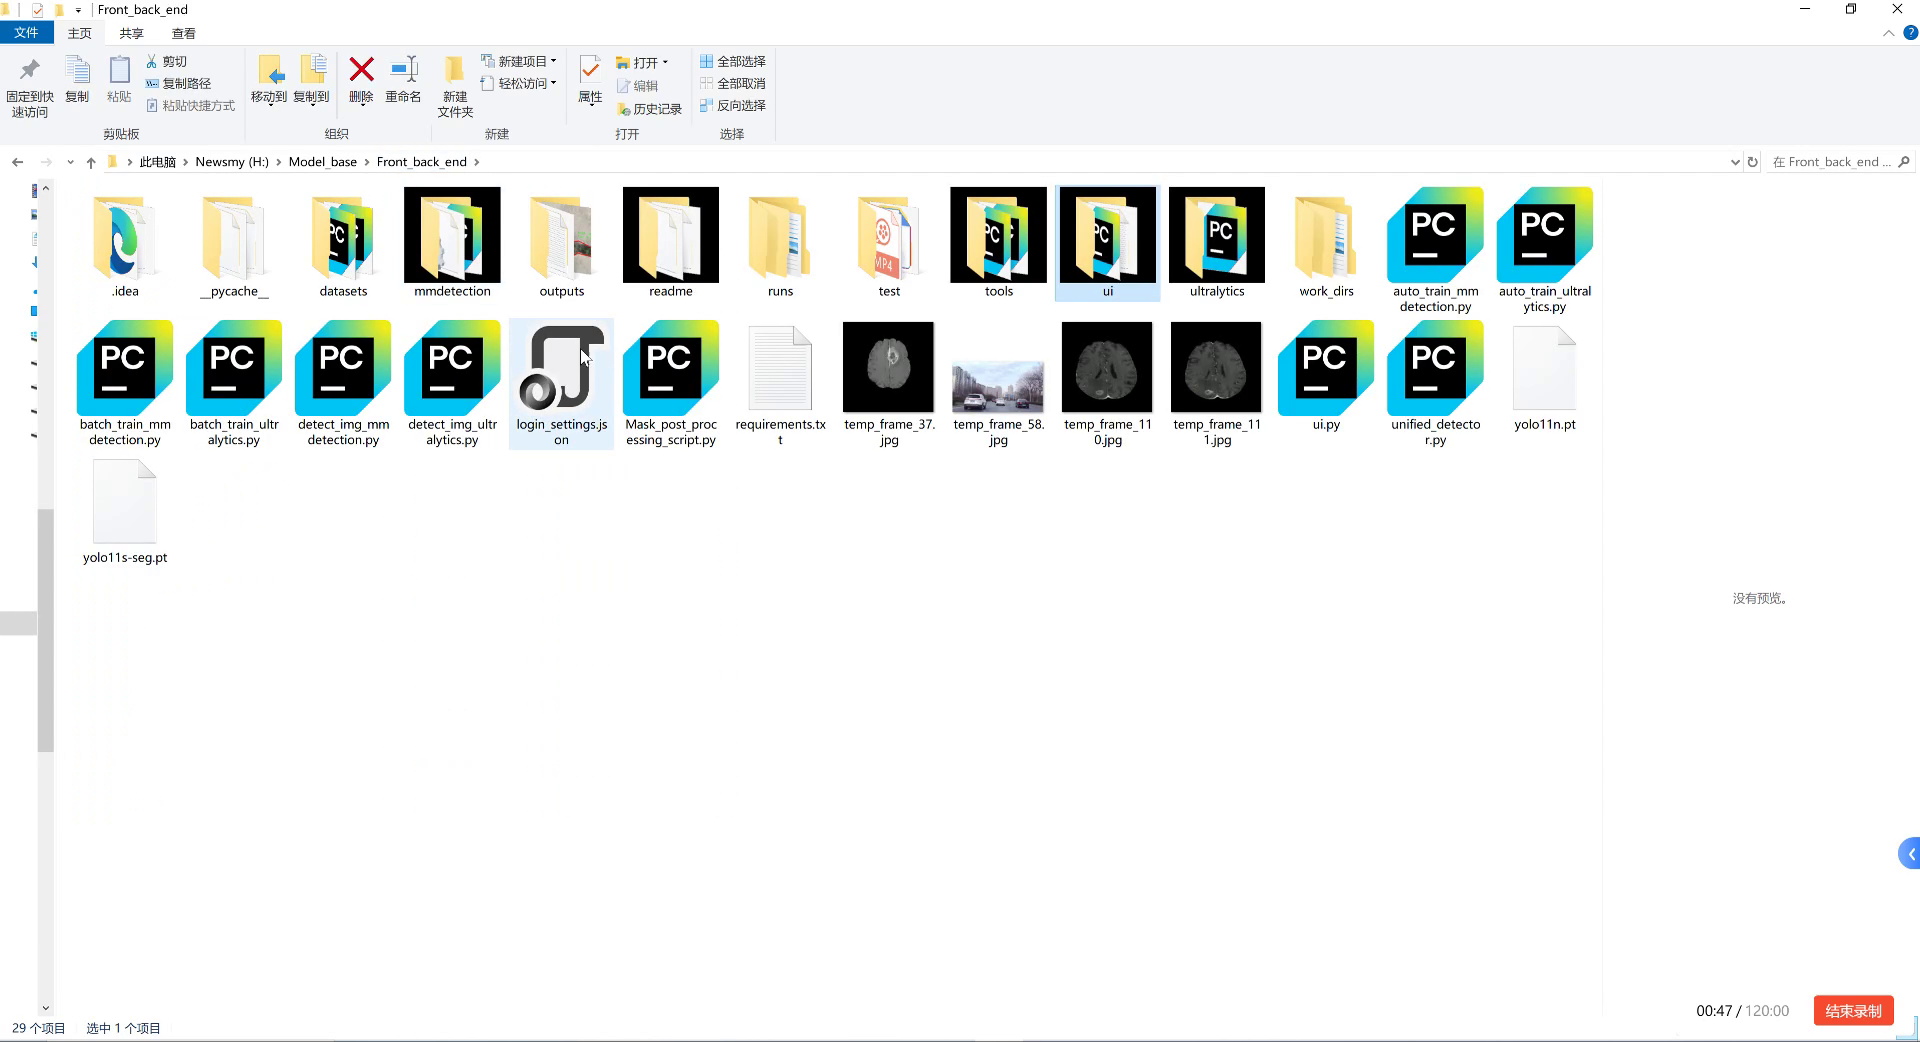Click the Rename icon

pyautogui.click(x=403, y=80)
